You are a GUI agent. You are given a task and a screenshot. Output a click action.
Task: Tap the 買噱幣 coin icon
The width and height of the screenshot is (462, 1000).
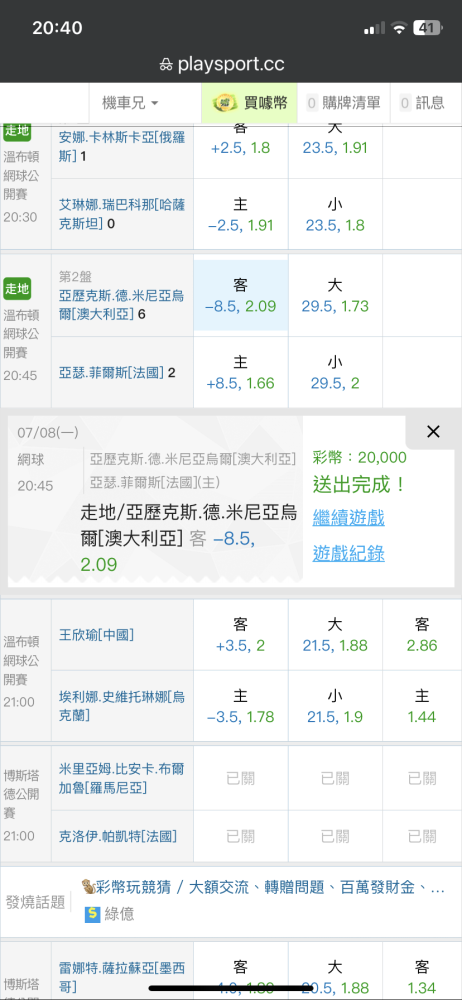(224, 103)
